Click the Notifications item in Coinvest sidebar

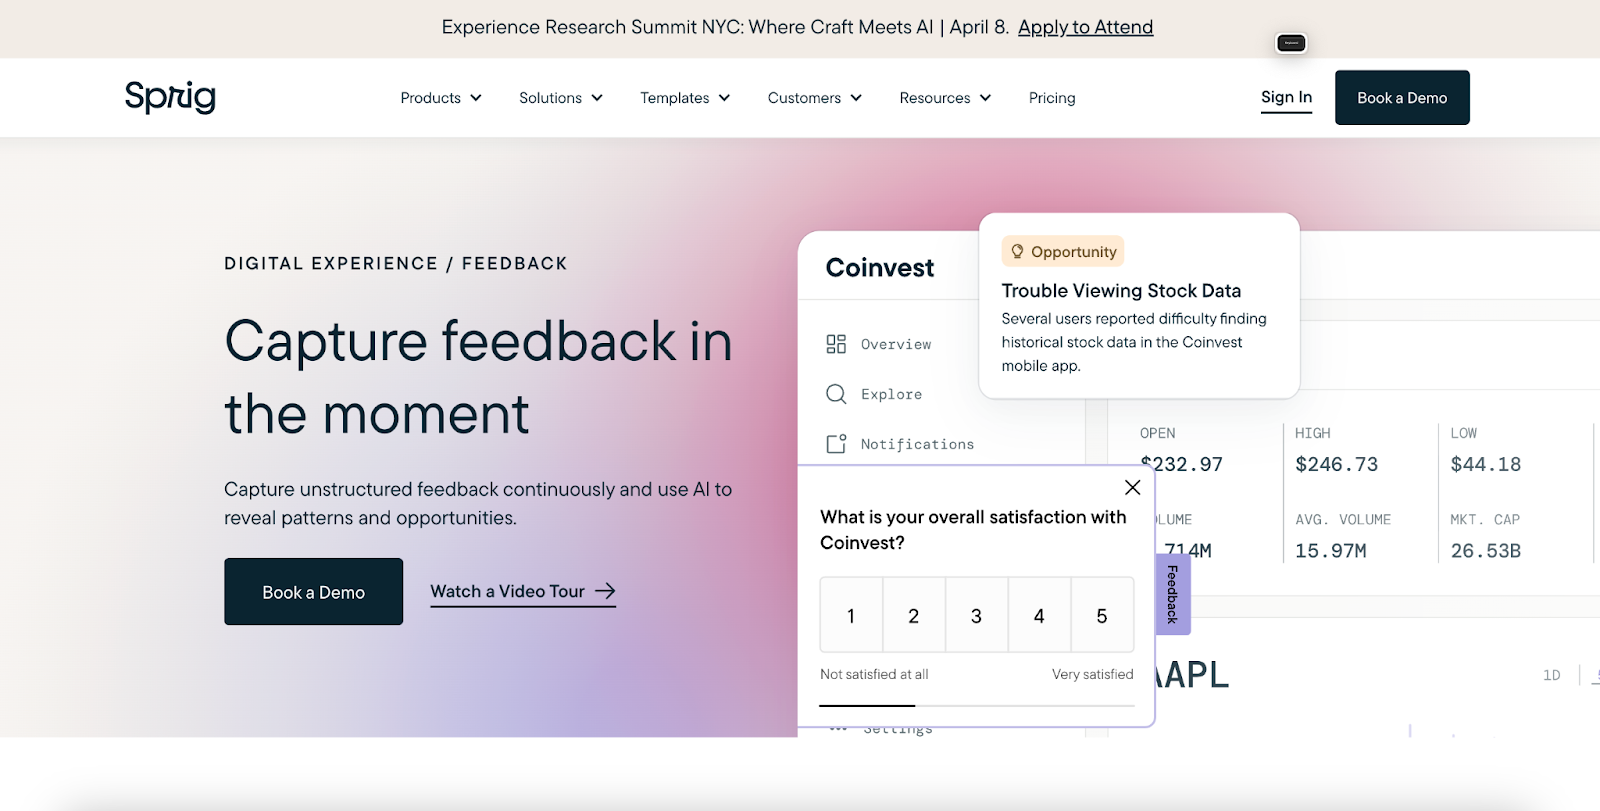pos(900,444)
